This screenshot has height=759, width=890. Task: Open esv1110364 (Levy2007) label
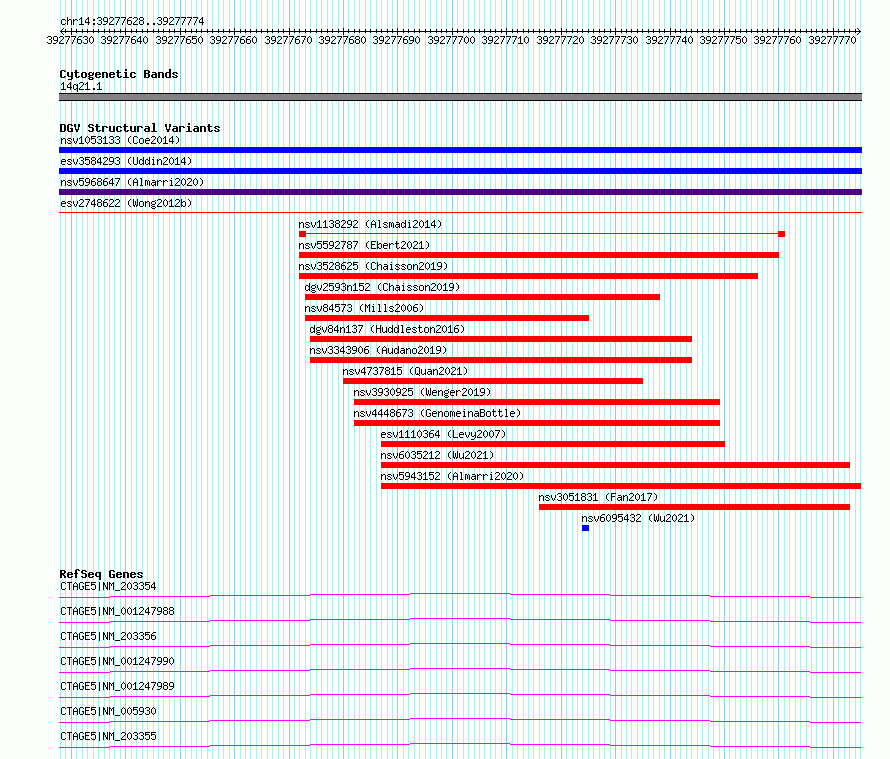click(x=443, y=434)
